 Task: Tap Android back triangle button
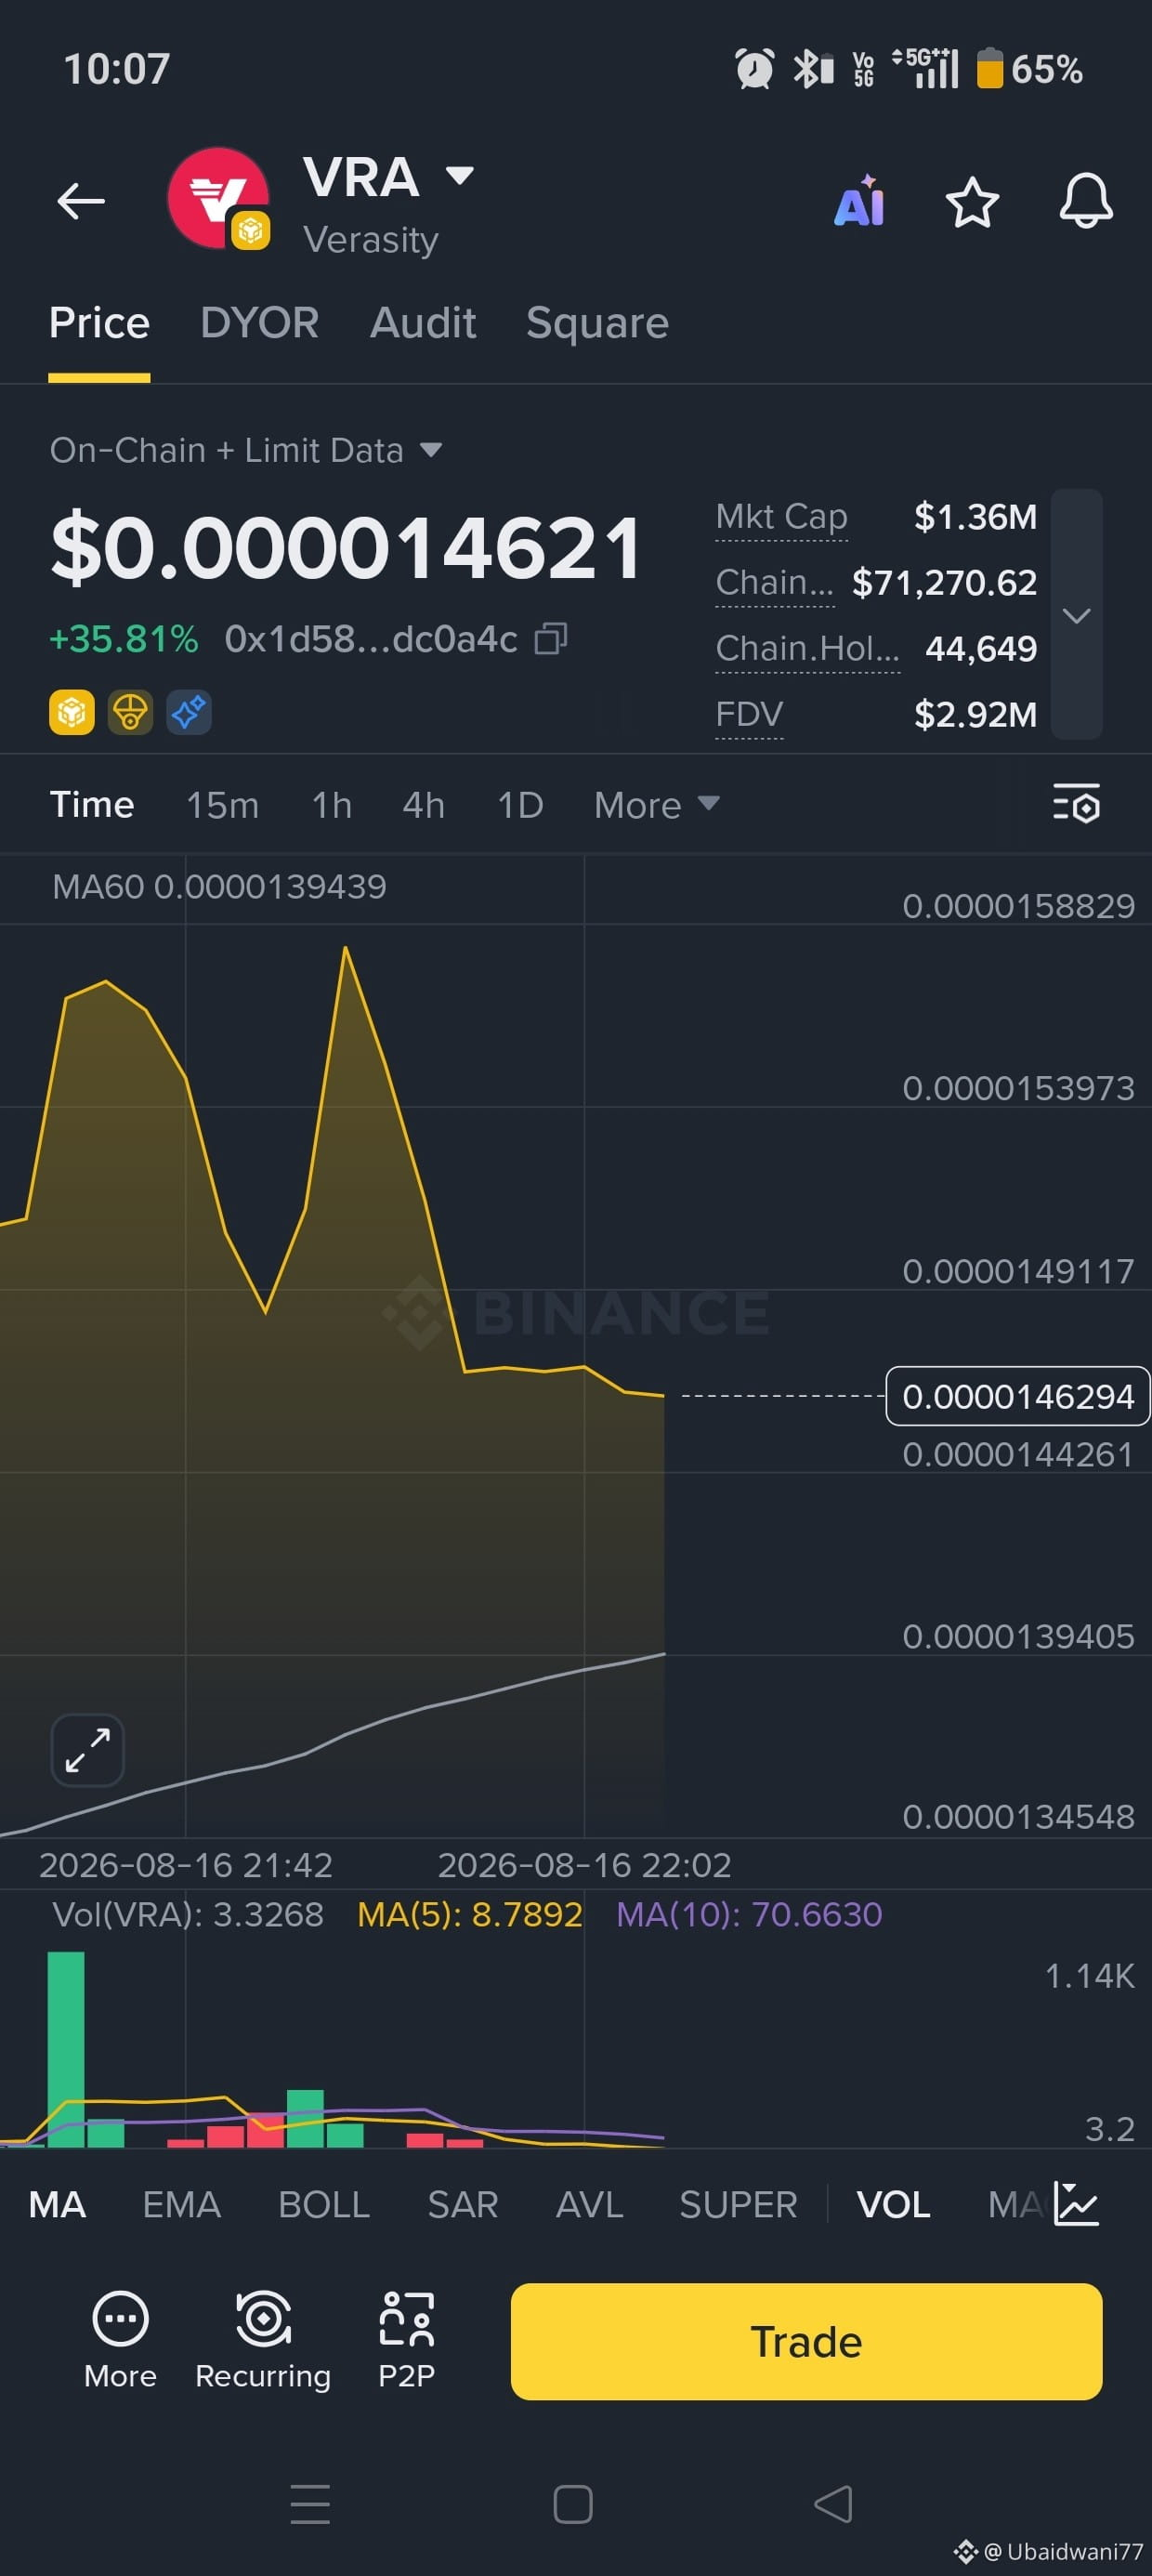pos(833,2504)
